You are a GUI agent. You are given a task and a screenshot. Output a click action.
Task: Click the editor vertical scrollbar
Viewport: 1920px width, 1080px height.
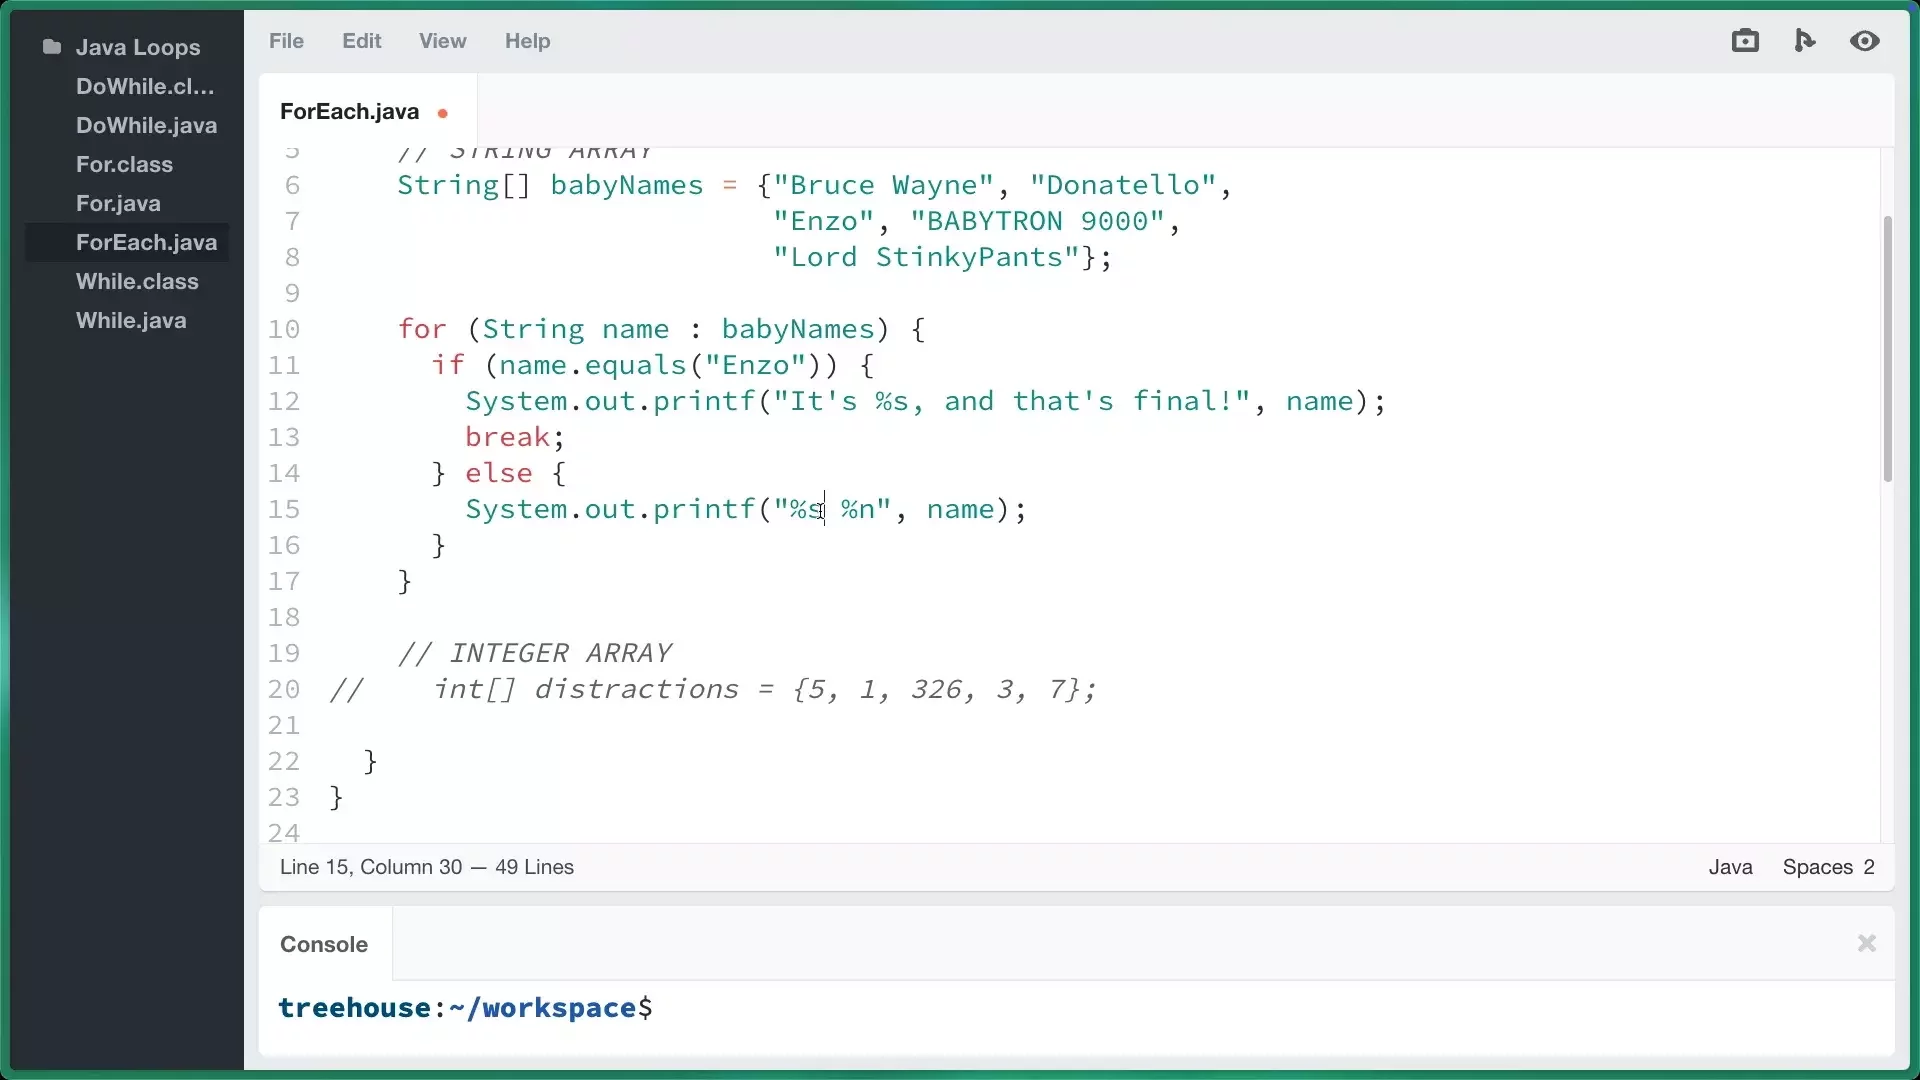coord(1887,348)
